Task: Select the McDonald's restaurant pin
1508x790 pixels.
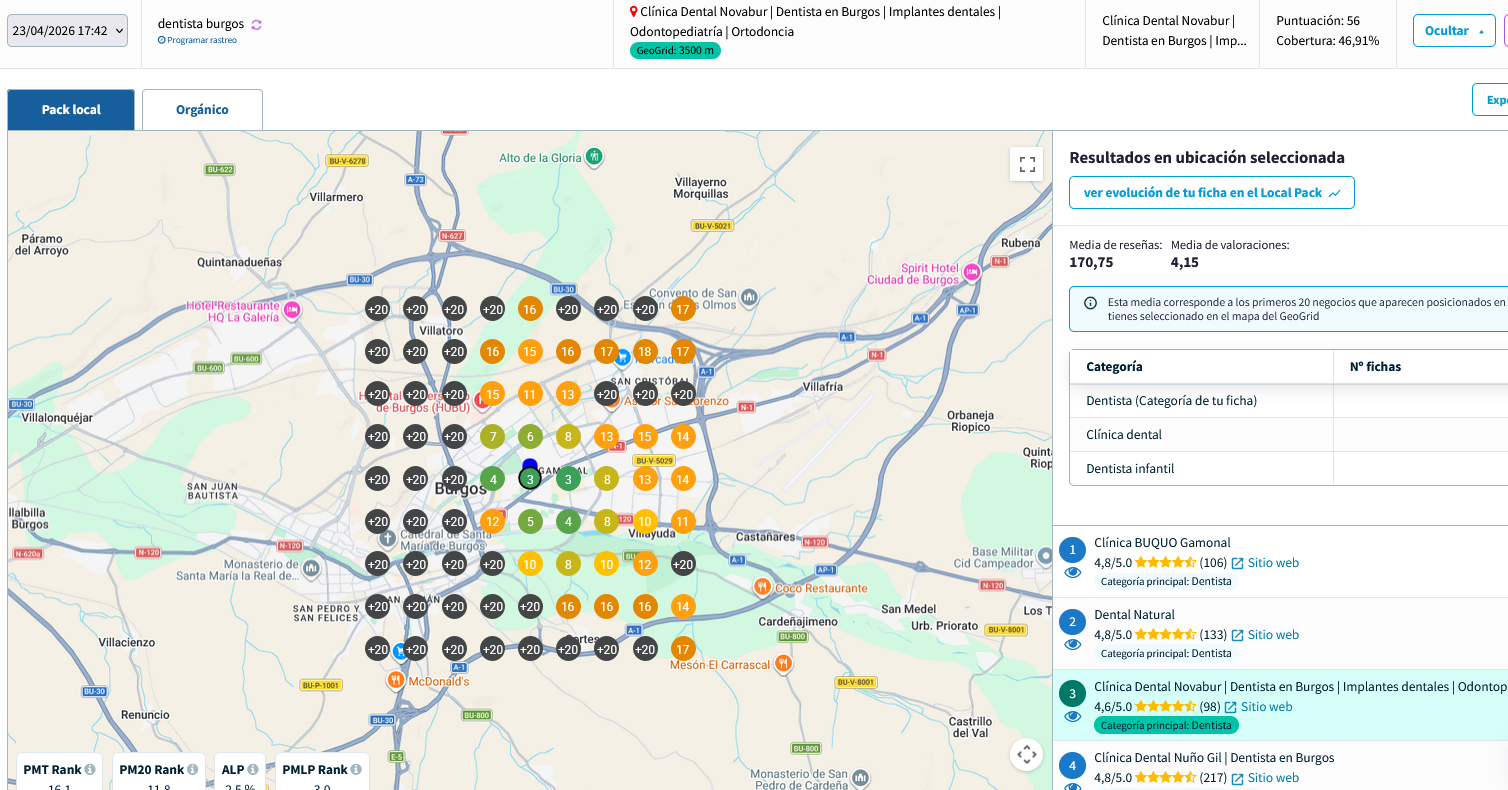Action: point(396,681)
